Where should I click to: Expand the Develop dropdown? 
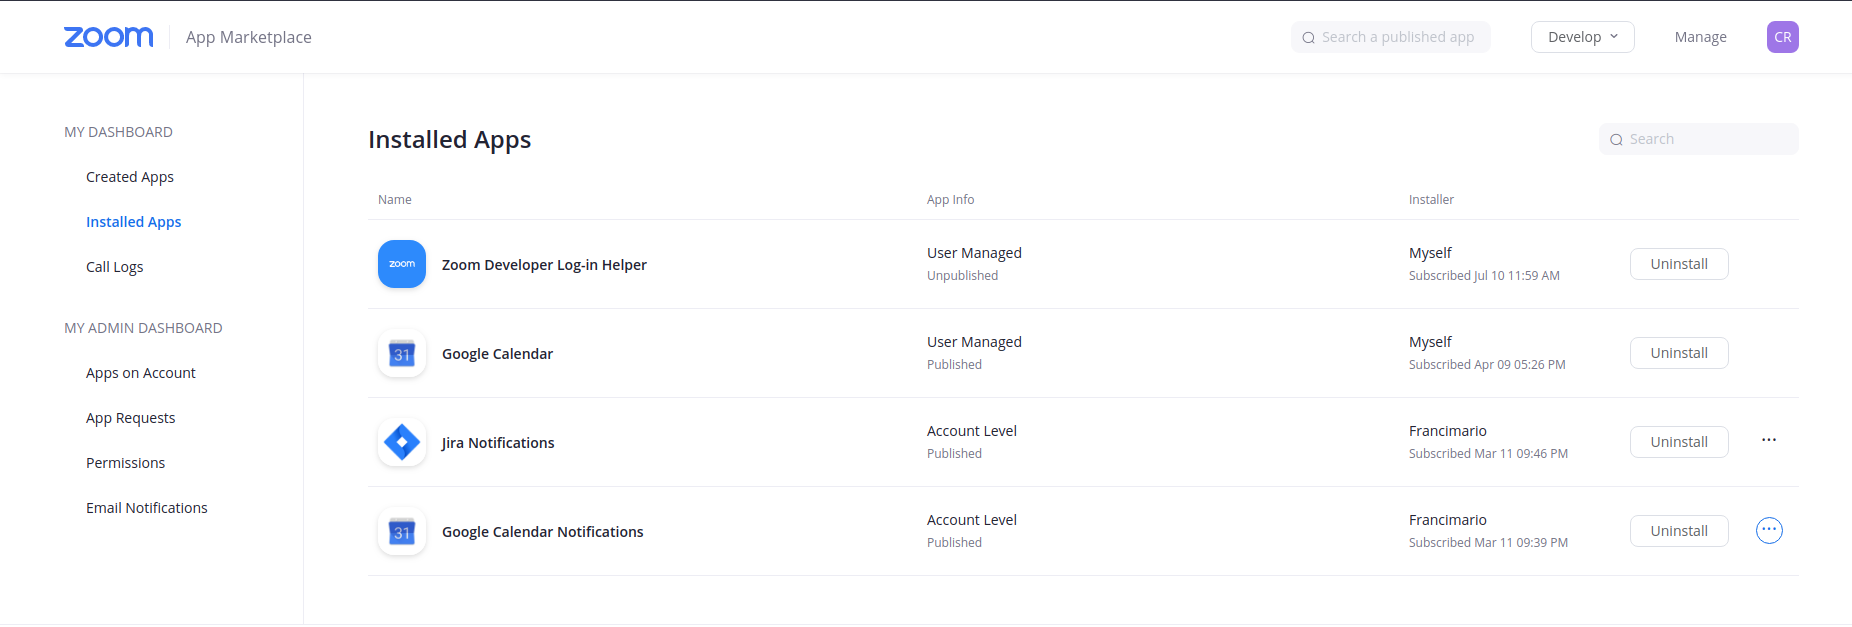pyautogui.click(x=1582, y=37)
